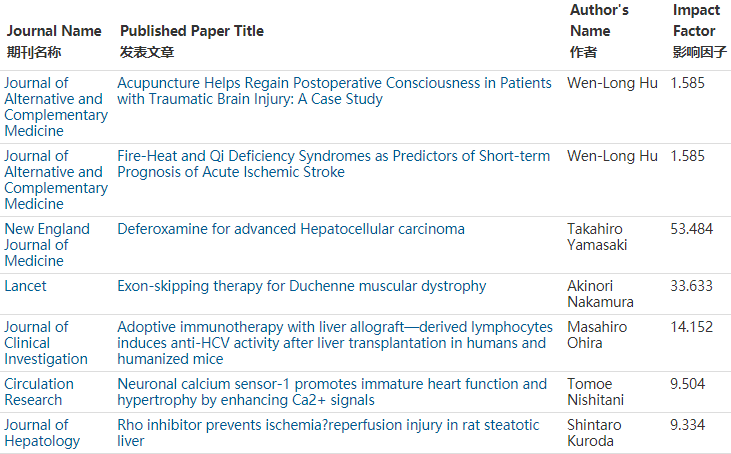Open the Journal of Clinical Investigation link
Image resolution: width=731 pixels, height=454 pixels.
[46, 343]
